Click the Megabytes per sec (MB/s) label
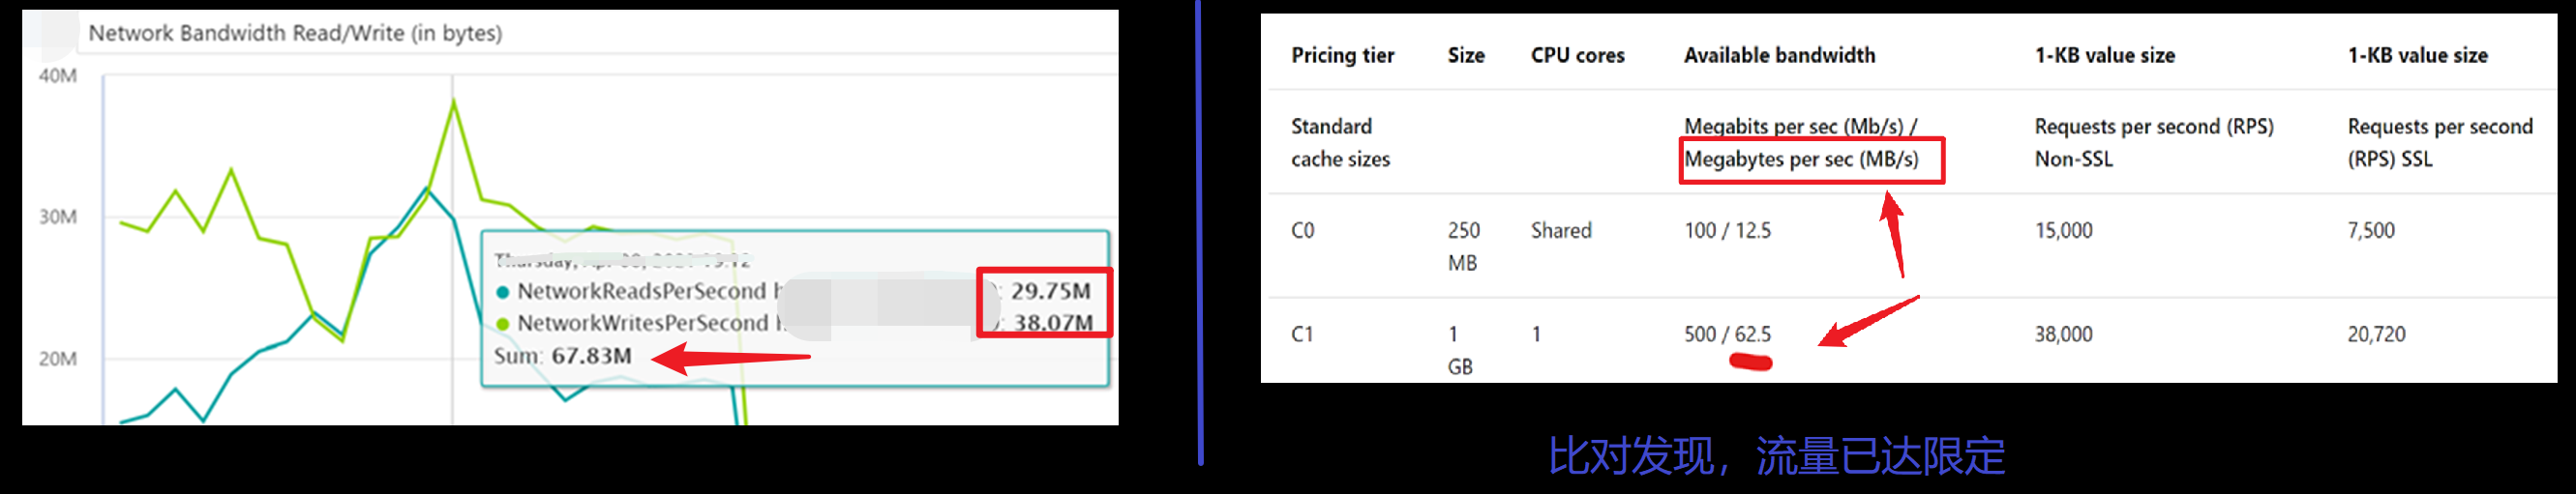 (1801, 160)
